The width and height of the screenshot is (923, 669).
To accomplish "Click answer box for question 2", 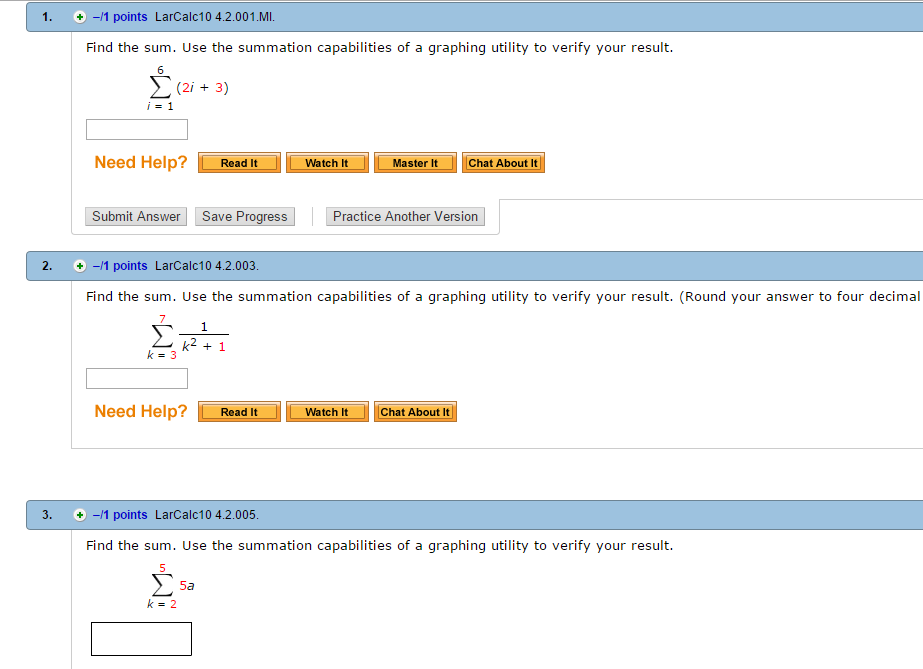I will coord(137,378).
